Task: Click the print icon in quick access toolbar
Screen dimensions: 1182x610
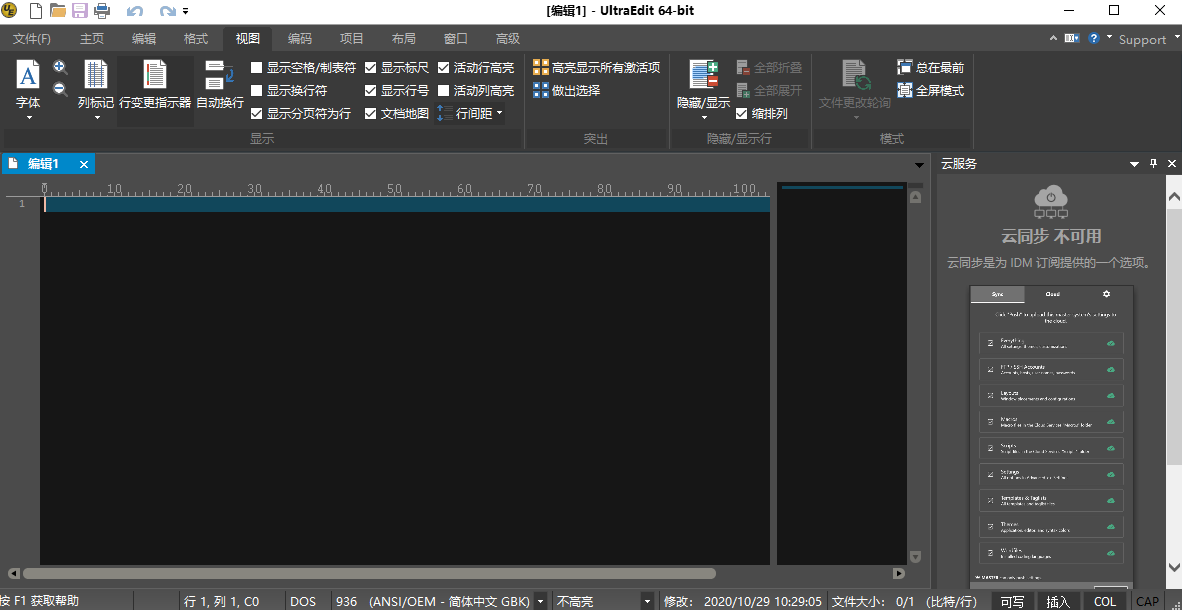Action: 102,11
